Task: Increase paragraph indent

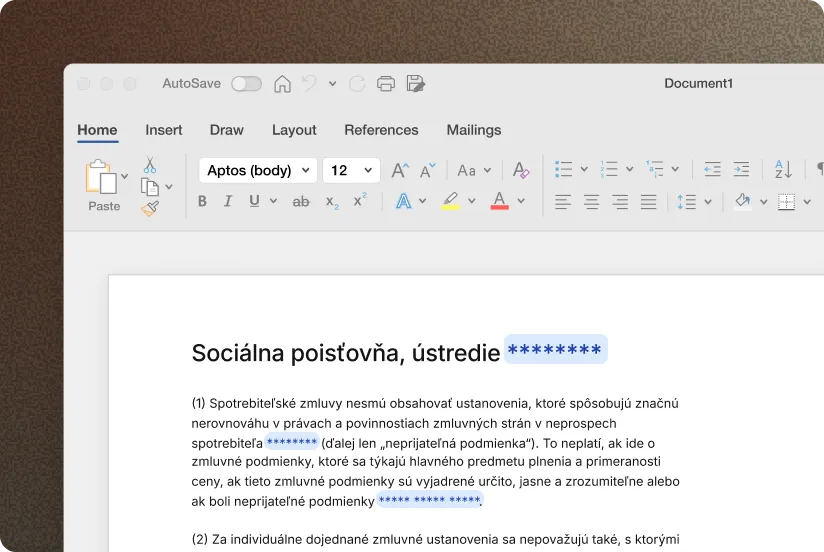Action: [741, 169]
